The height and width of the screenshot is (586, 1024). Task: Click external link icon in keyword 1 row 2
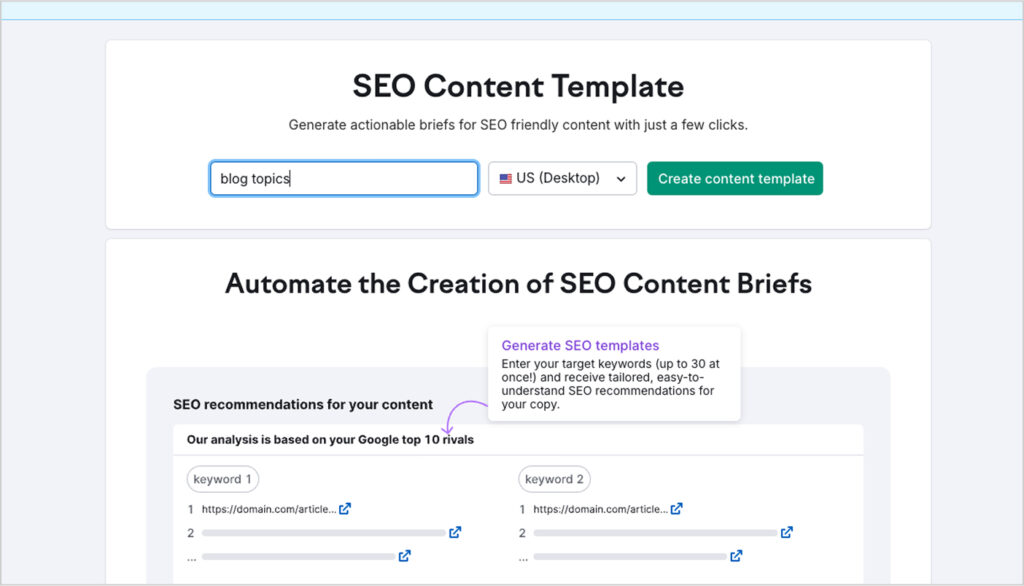[455, 532]
